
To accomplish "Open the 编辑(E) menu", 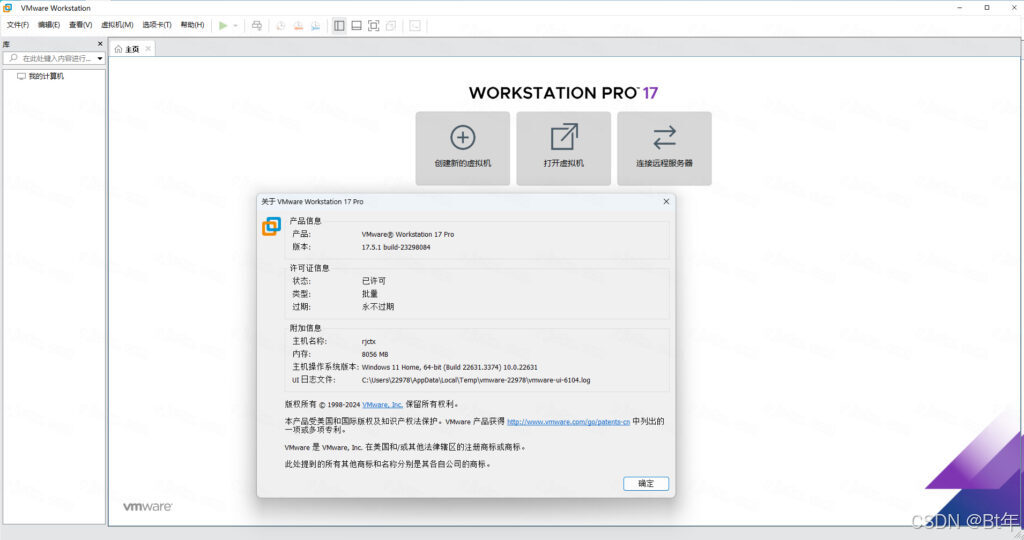I will 49,25.
